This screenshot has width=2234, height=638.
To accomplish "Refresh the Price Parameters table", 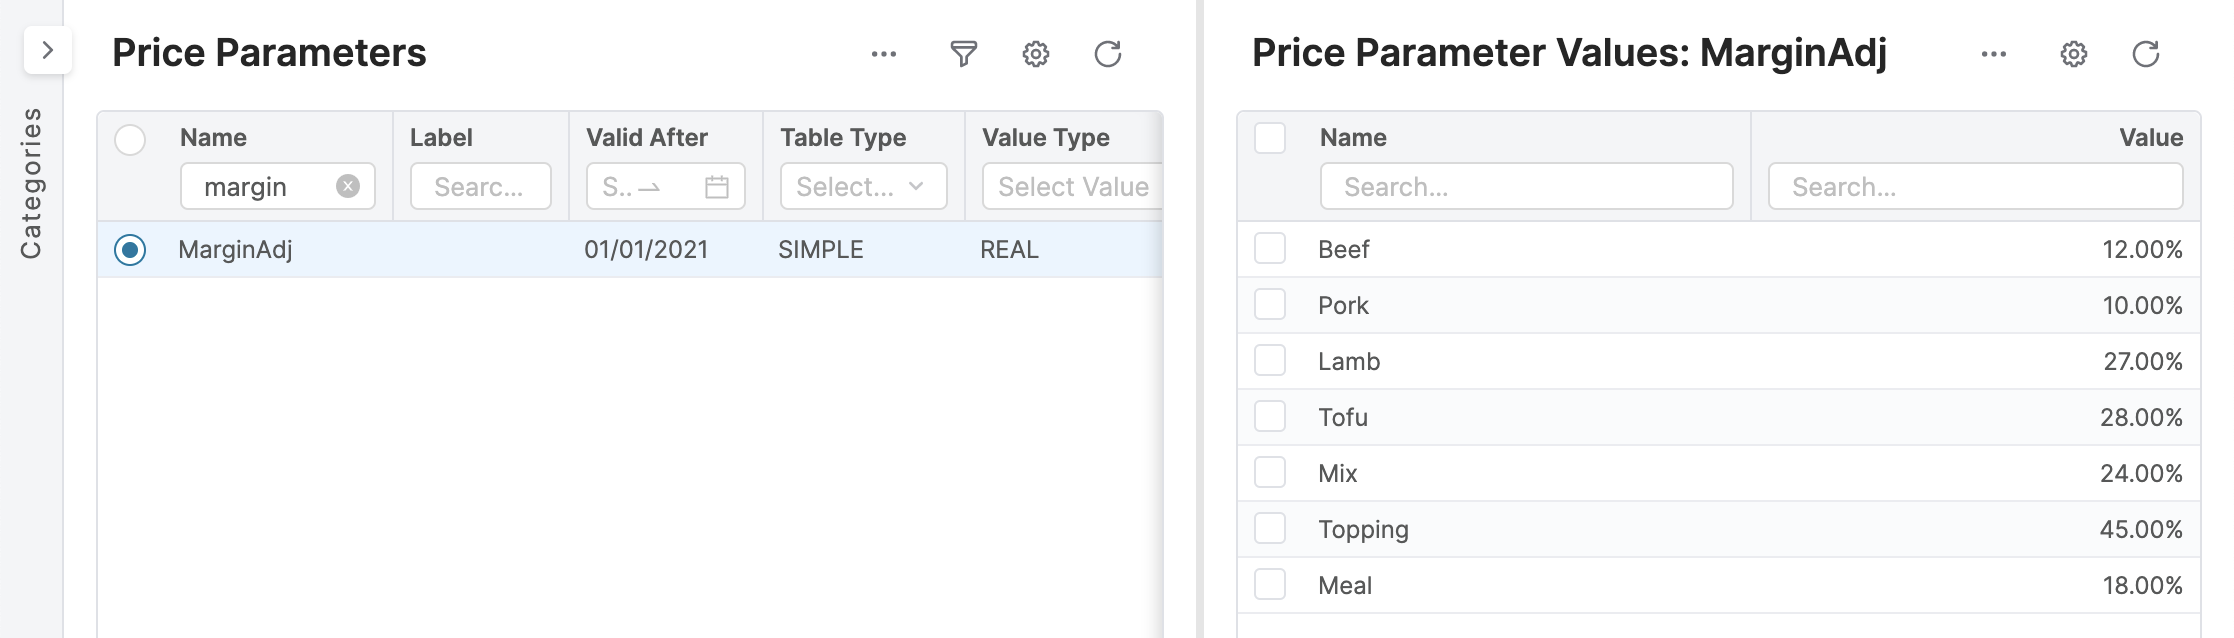I will point(1107,54).
